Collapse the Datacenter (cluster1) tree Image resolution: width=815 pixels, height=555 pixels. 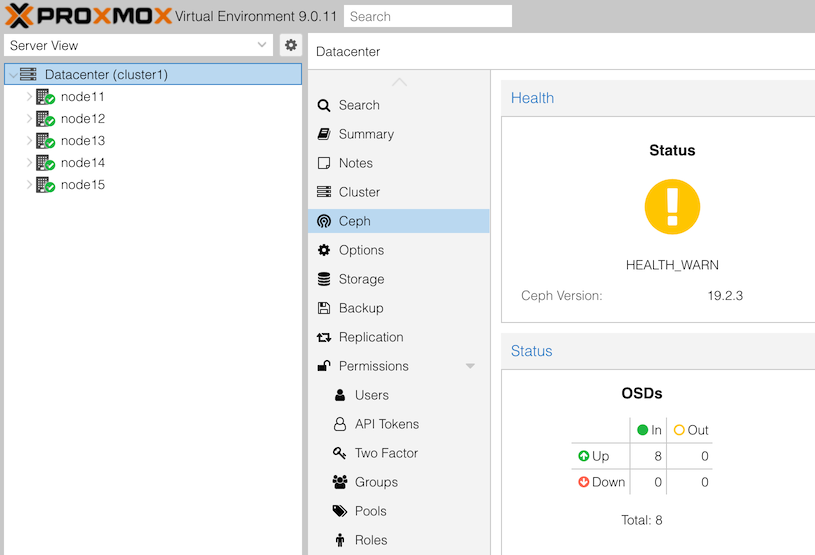pyautogui.click(x=13, y=75)
